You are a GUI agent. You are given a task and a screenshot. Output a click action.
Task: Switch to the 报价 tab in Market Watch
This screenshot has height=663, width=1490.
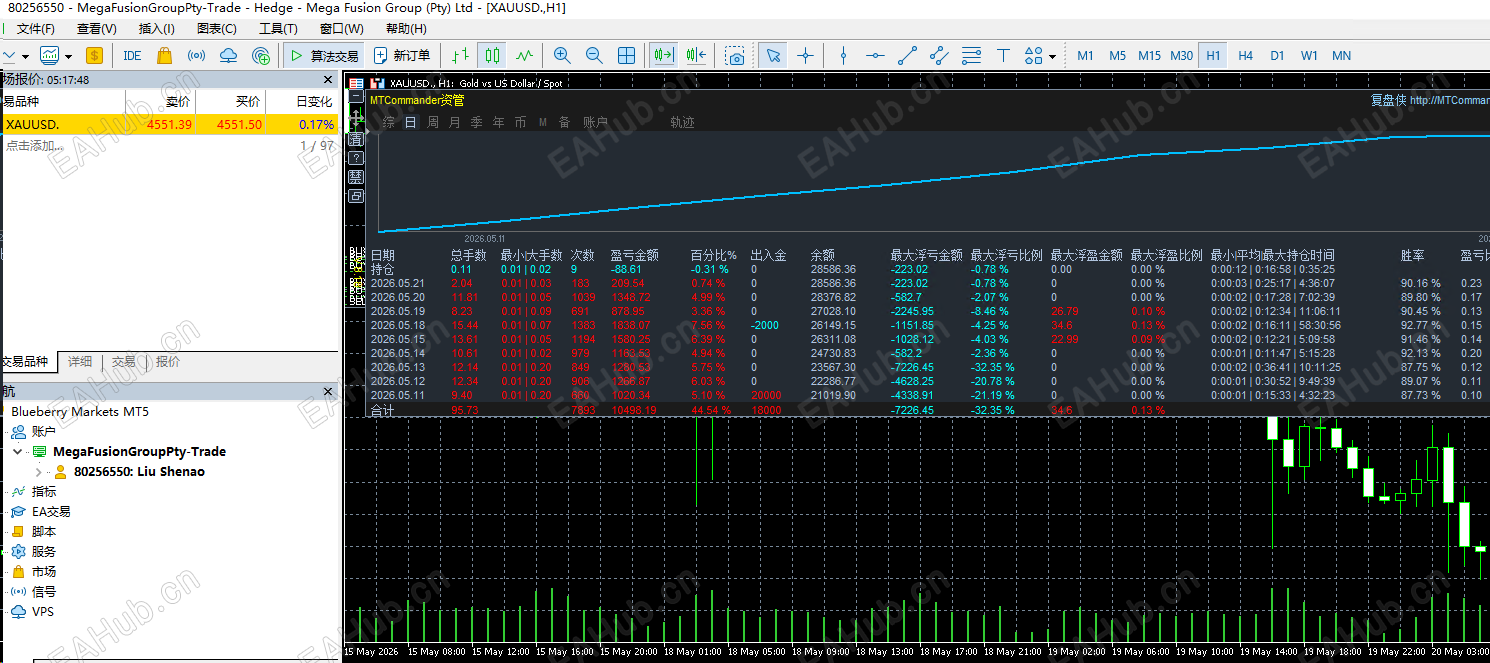(168, 362)
